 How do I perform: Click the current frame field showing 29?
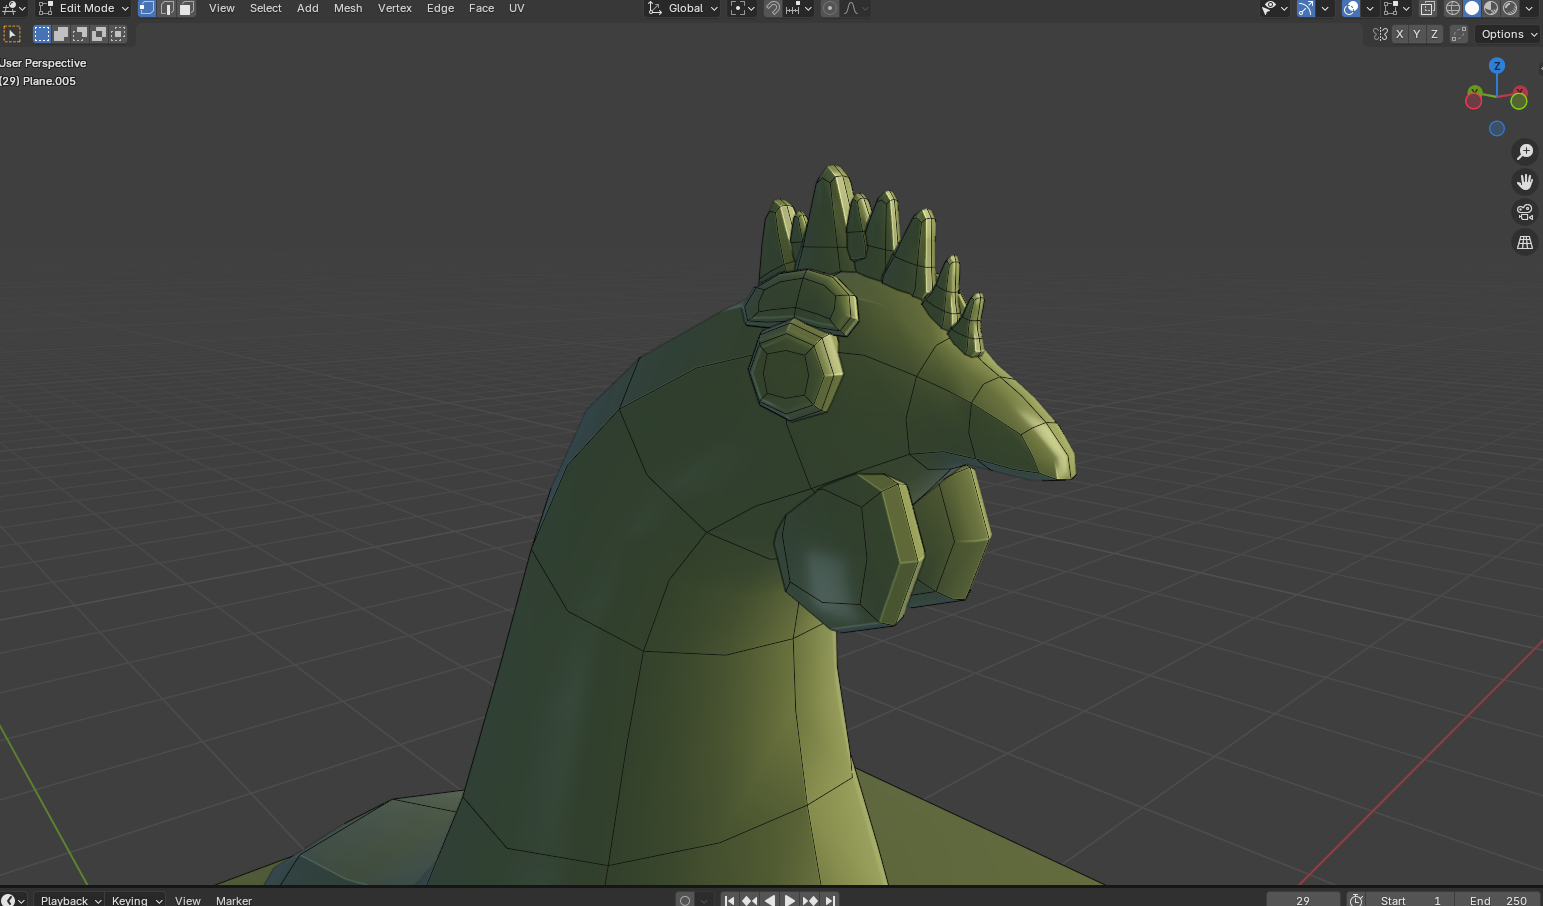pyautogui.click(x=1303, y=900)
